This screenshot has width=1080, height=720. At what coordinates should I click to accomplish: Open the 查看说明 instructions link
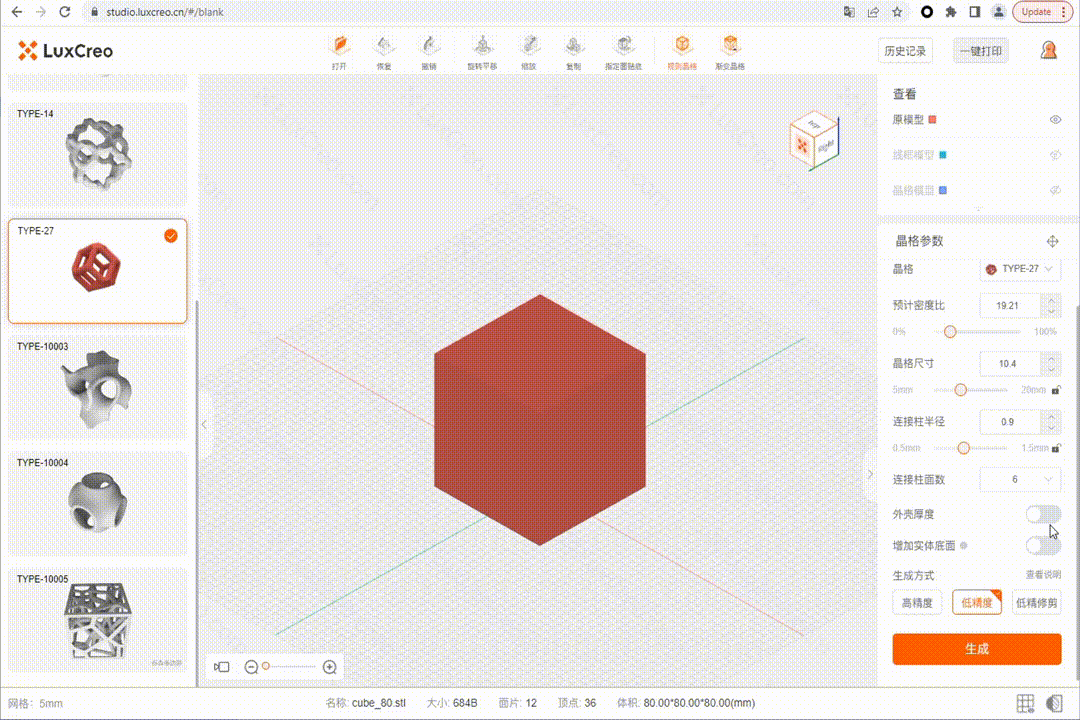pyautogui.click(x=1043, y=575)
